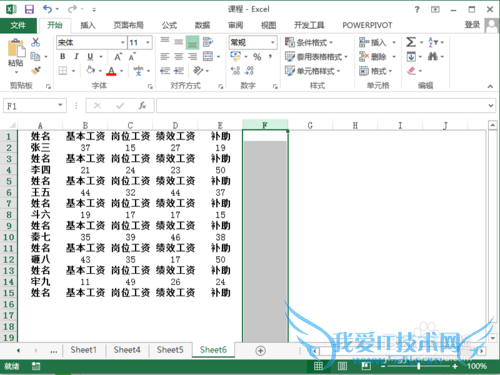Click the Paste clipboard icon
This screenshot has width=500, height=375.
(16, 48)
